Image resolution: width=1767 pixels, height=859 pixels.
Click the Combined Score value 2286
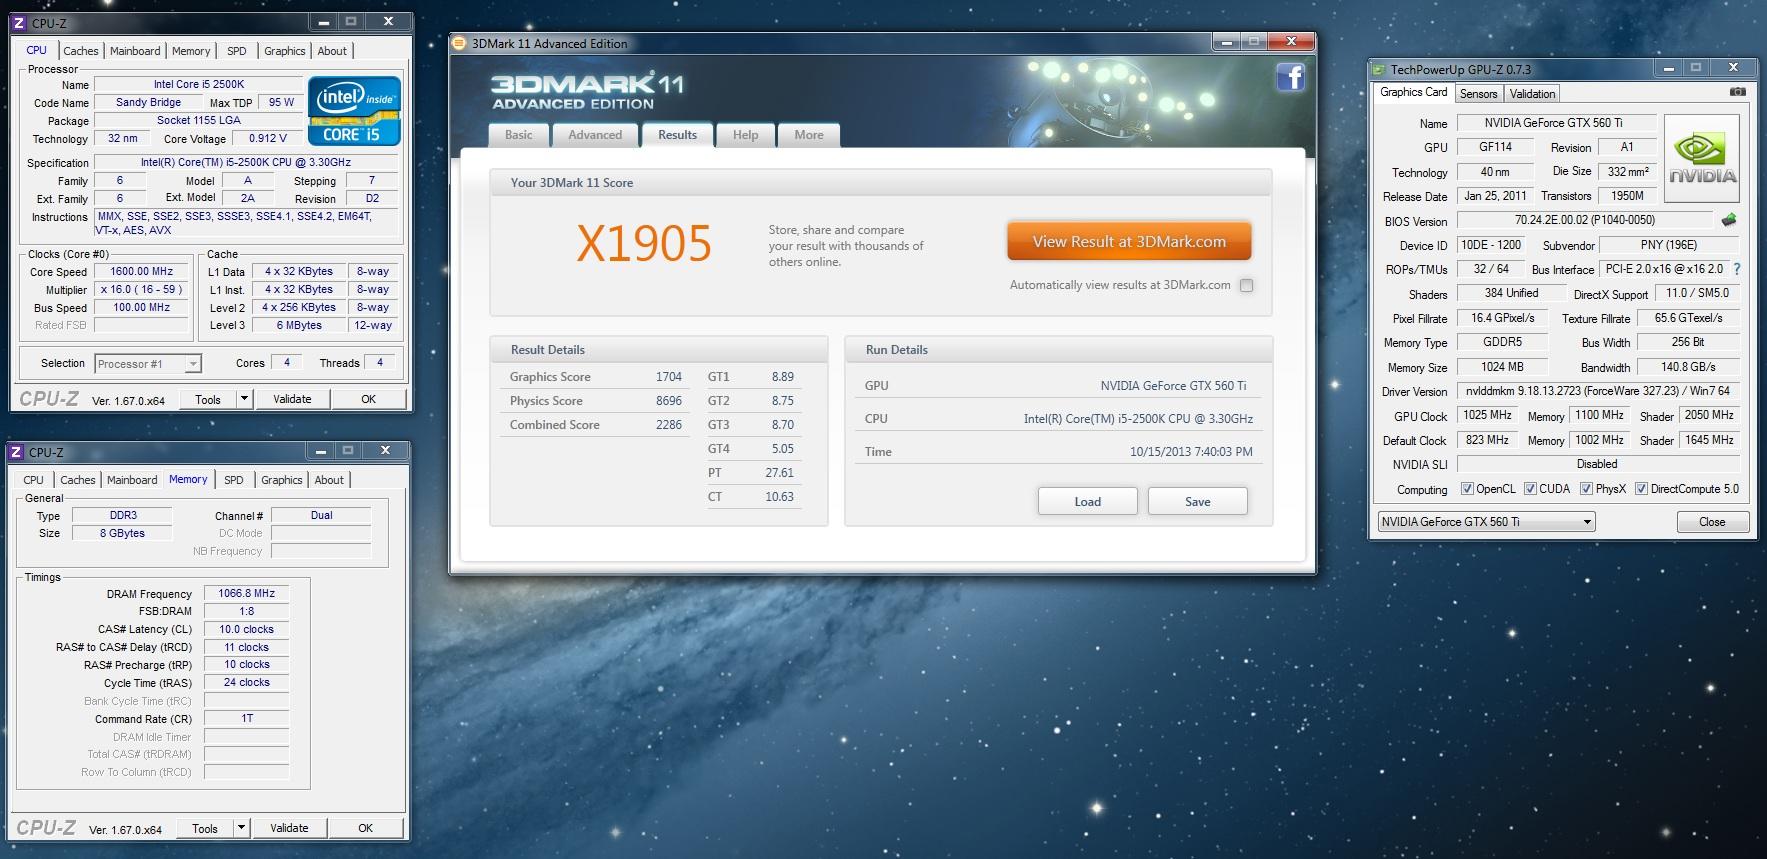[x=669, y=425]
